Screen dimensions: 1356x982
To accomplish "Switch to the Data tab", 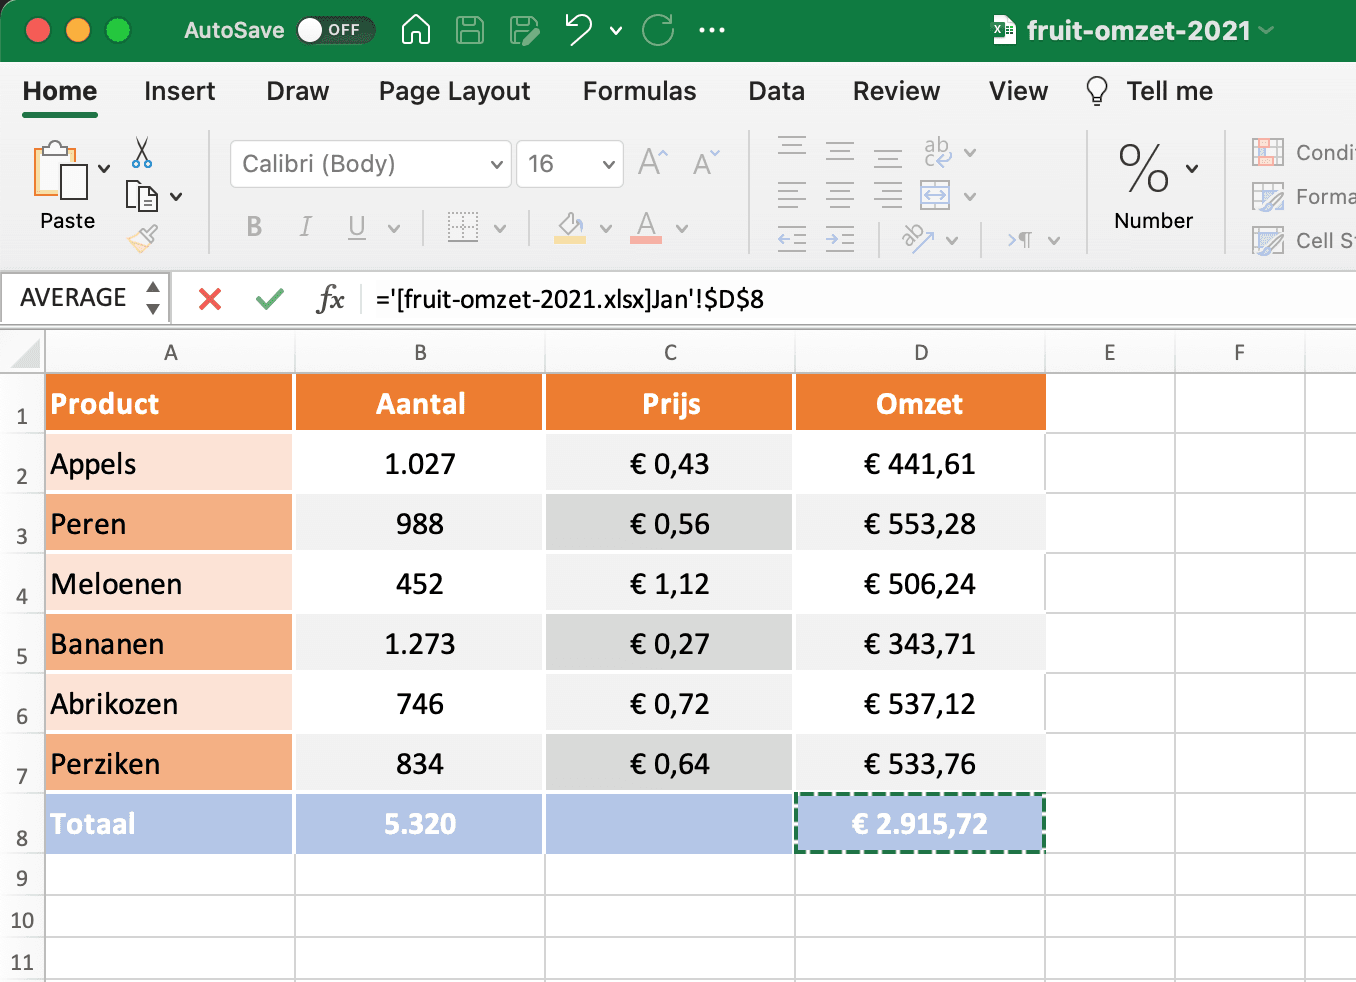I will pos(776,91).
